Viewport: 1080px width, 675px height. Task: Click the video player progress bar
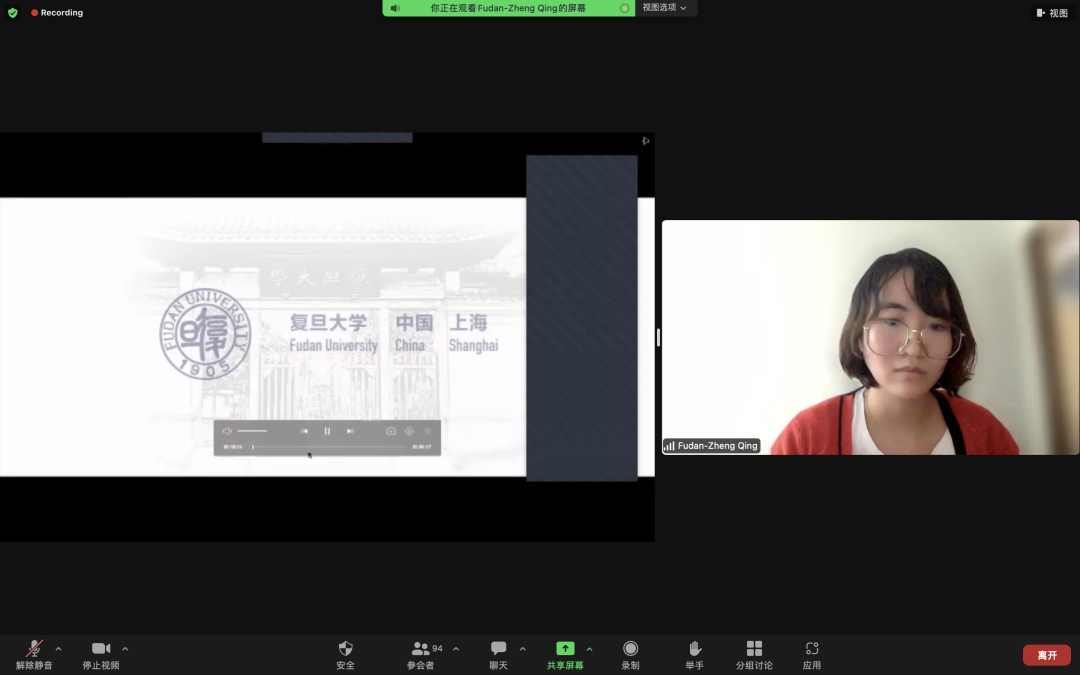coord(329,447)
